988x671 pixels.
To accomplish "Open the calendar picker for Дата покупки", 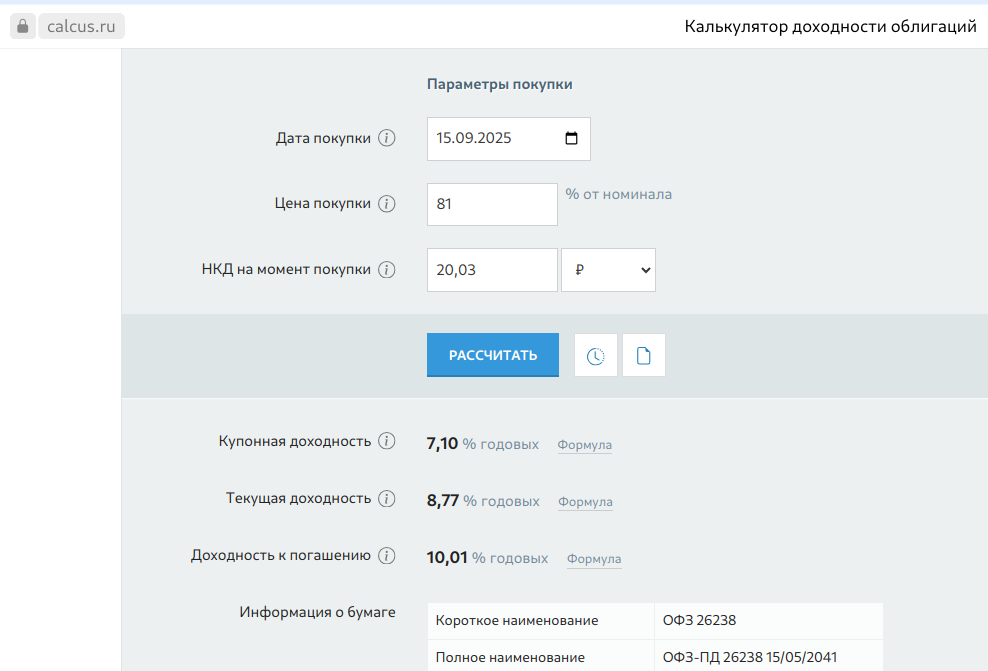I will [571, 138].
